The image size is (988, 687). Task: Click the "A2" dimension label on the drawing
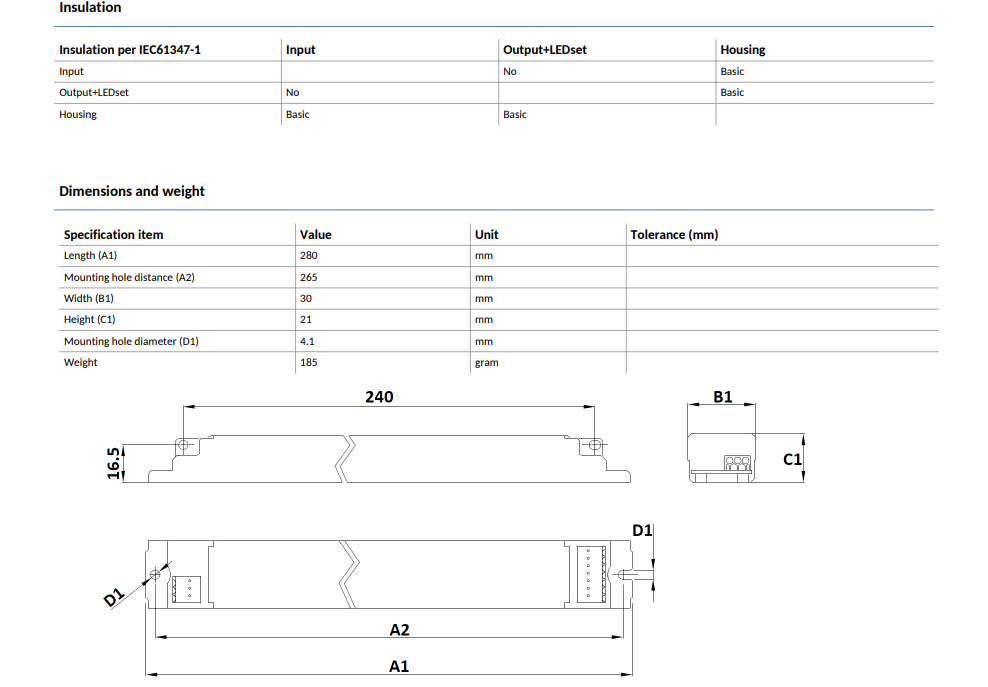[x=399, y=630]
